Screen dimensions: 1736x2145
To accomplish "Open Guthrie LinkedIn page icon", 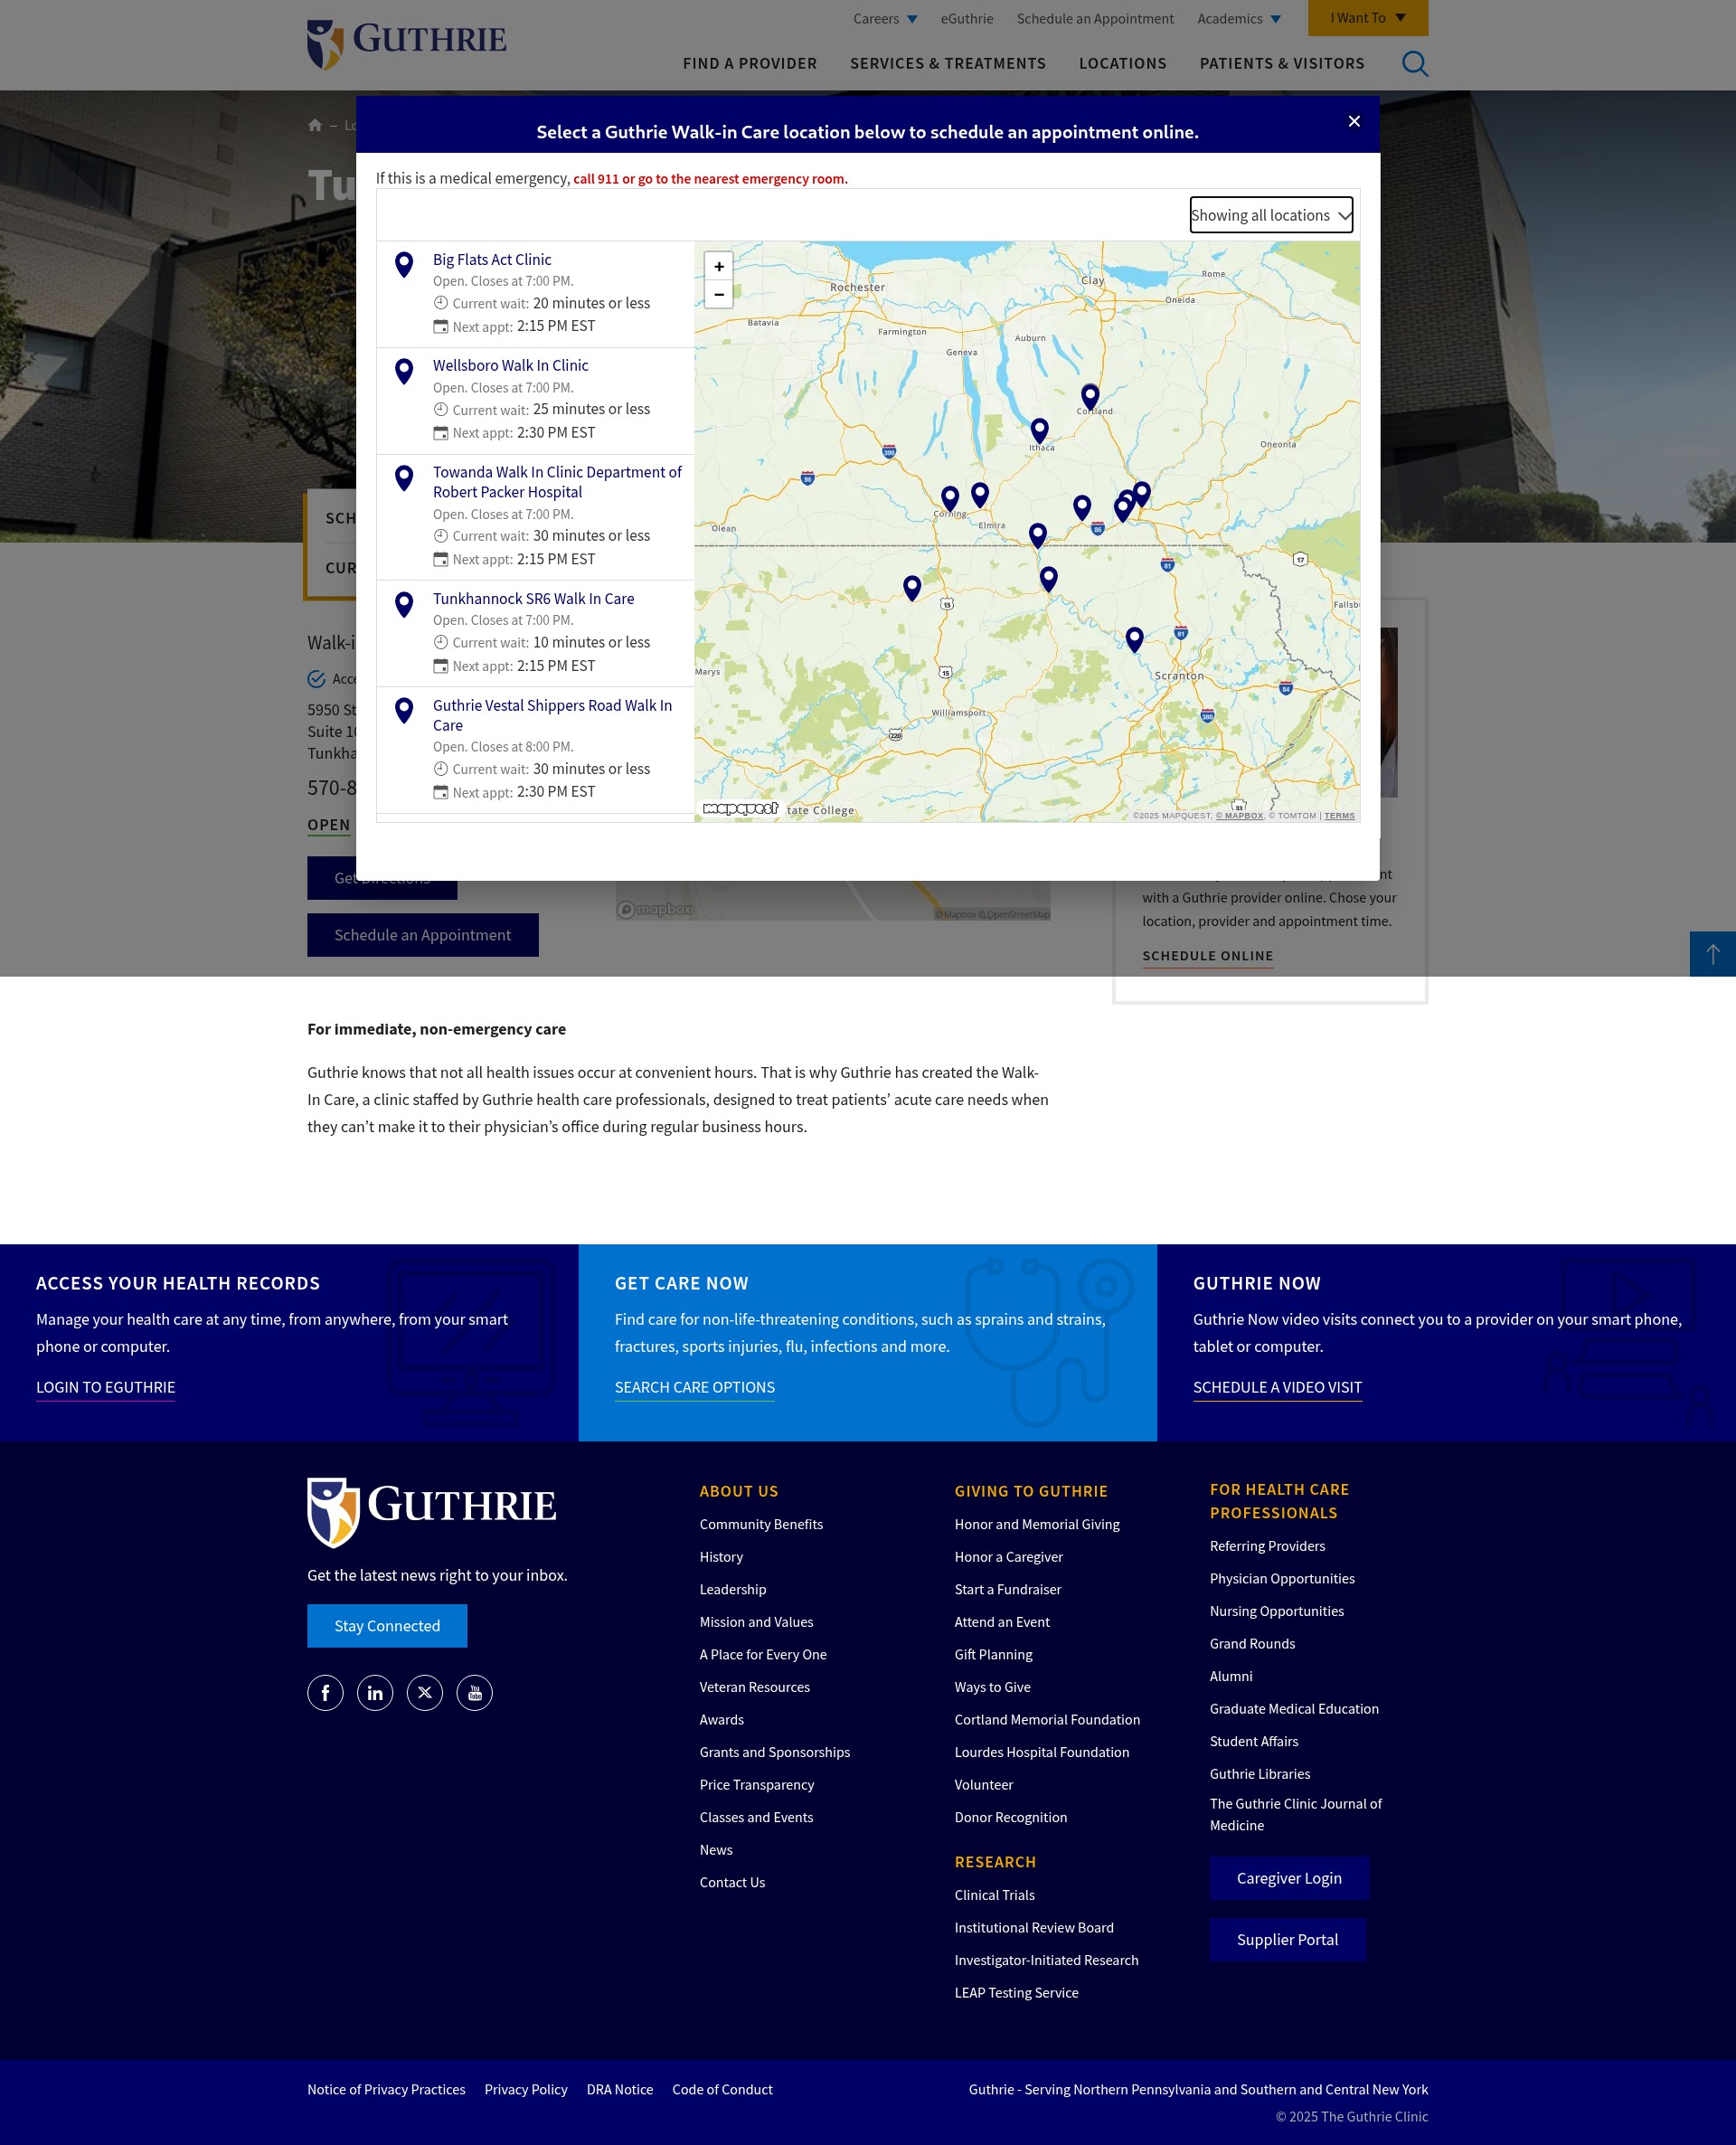I will (375, 1693).
